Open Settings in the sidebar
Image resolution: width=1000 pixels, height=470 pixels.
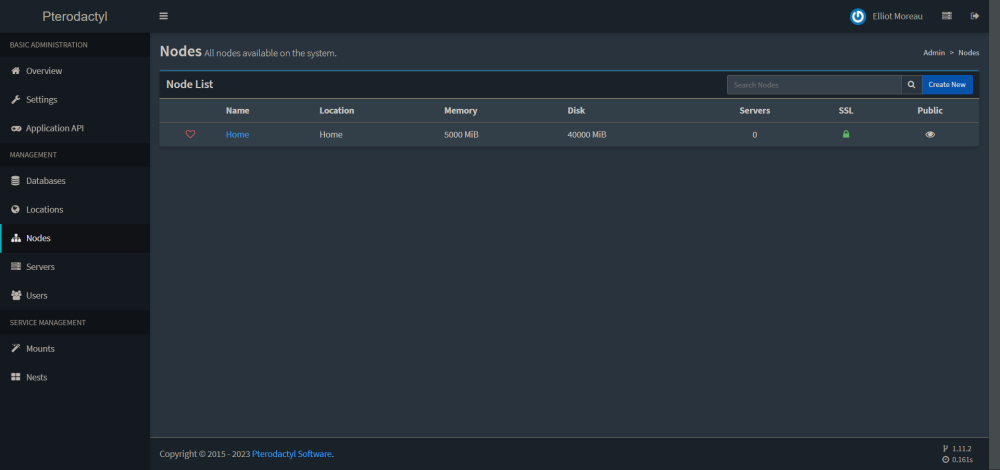[x=75, y=99]
